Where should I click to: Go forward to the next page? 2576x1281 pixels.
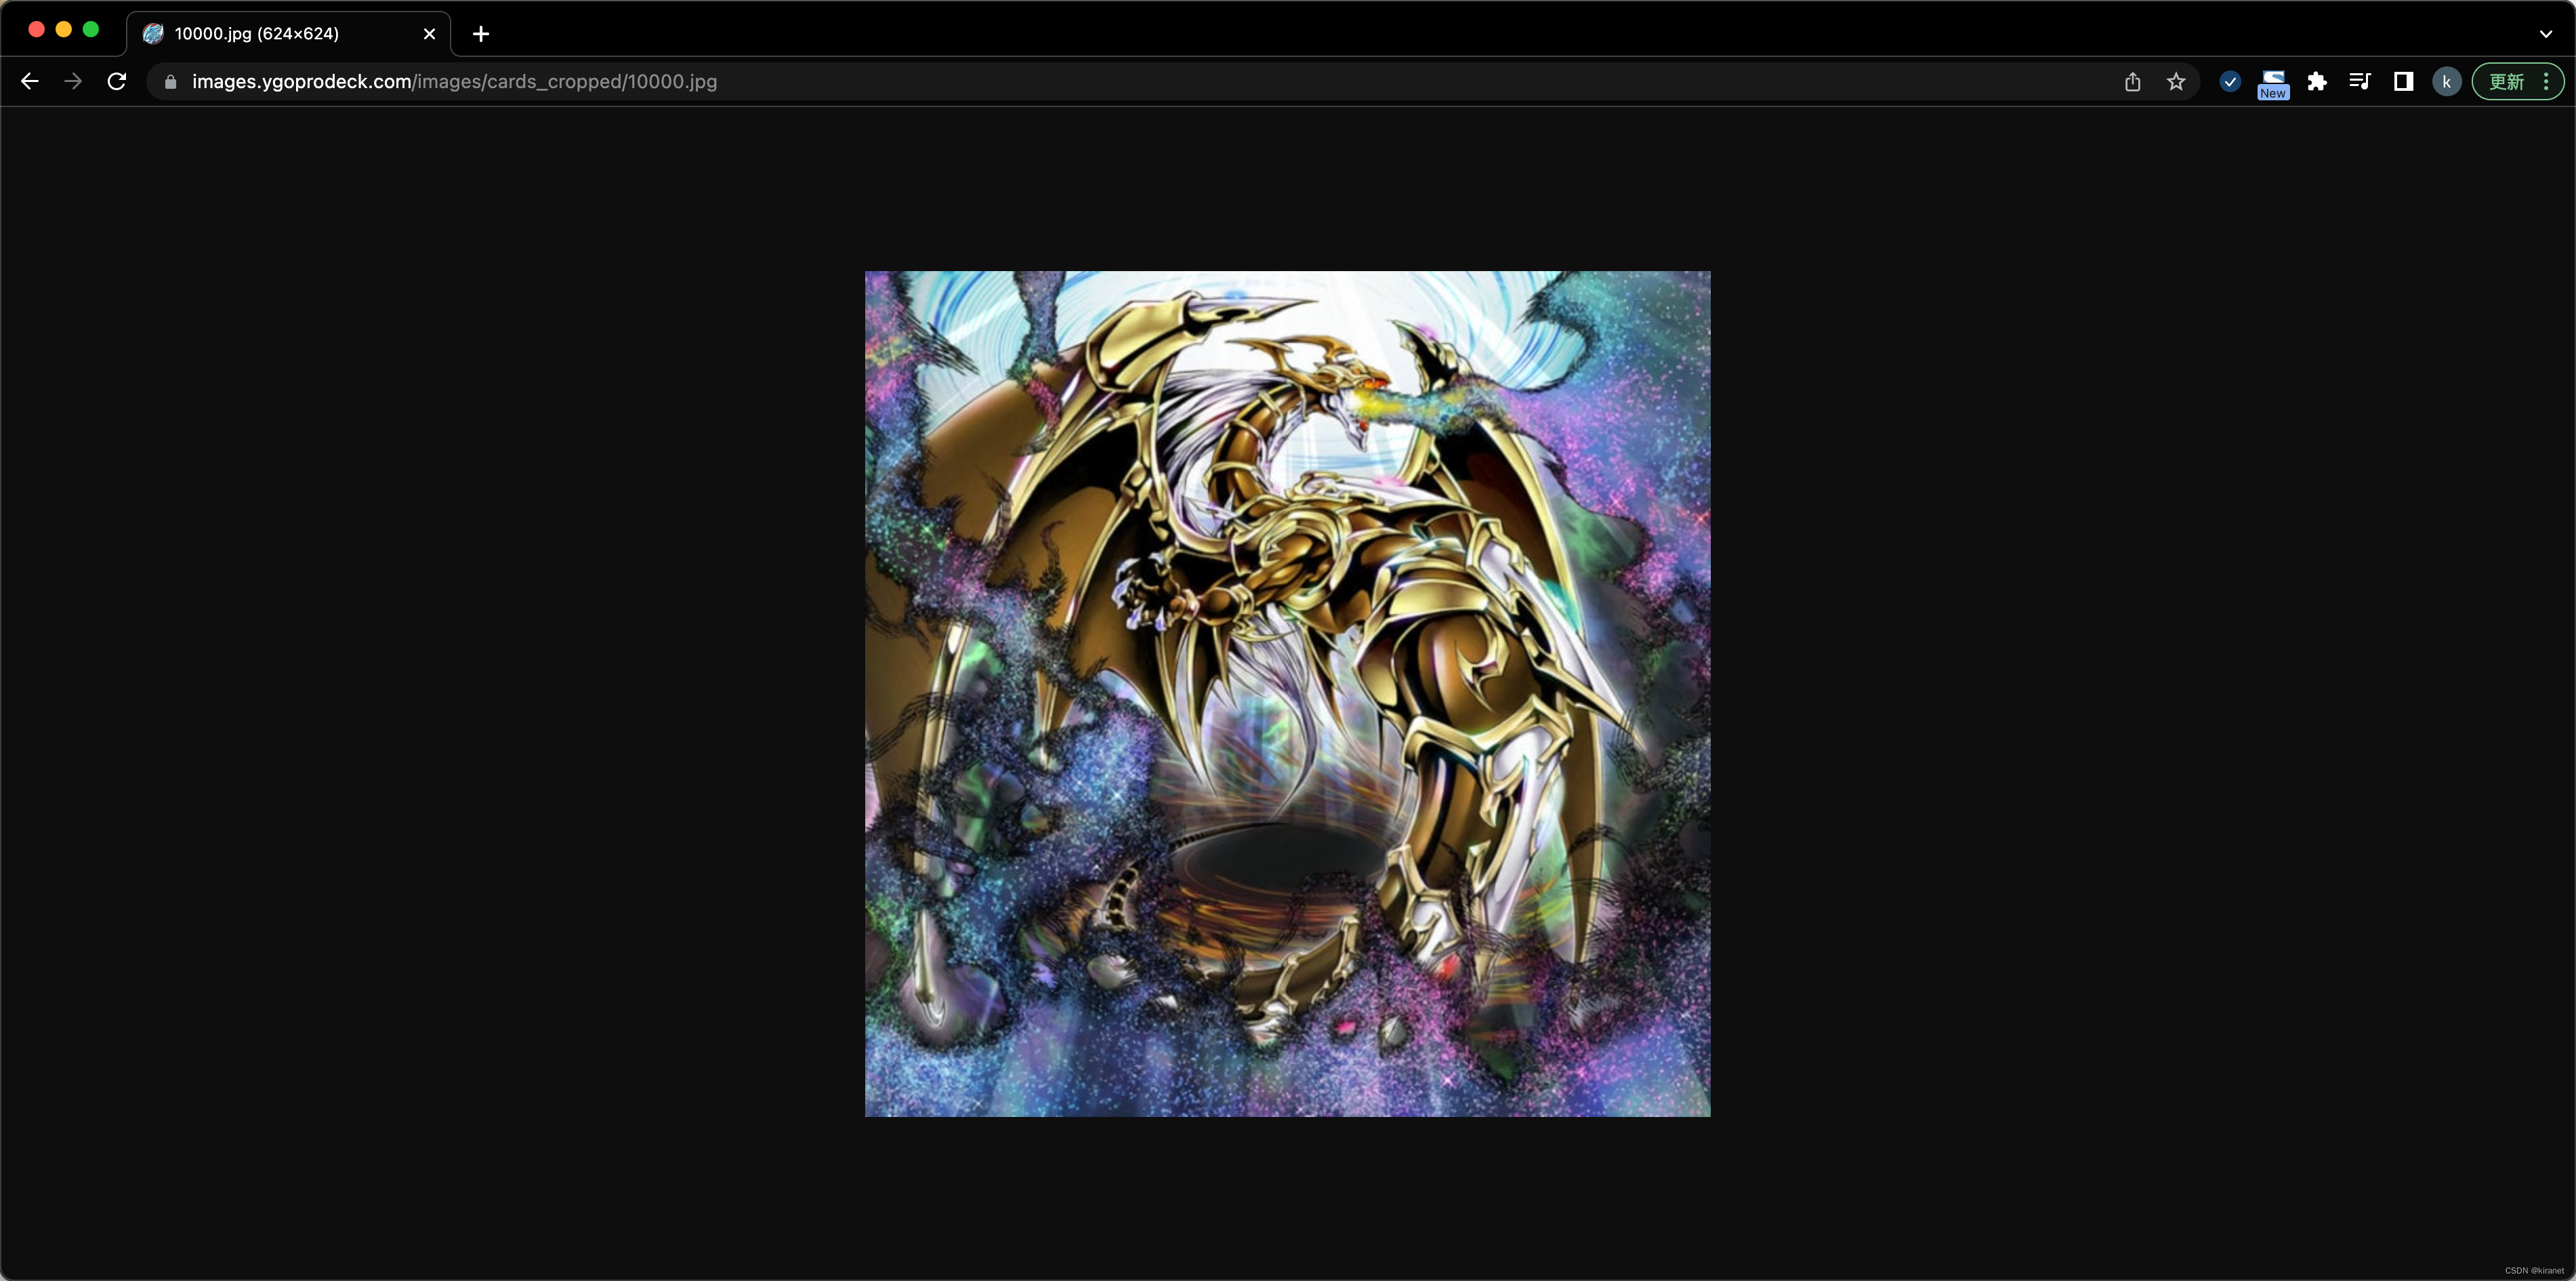pos(73,82)
